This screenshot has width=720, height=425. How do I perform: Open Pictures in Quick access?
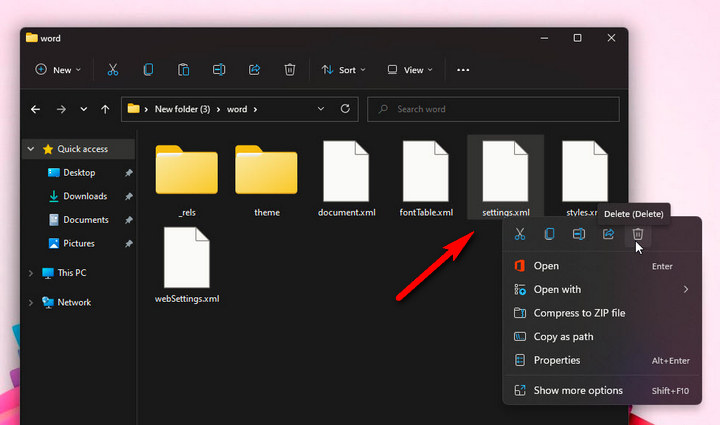(x=79, y=243)
